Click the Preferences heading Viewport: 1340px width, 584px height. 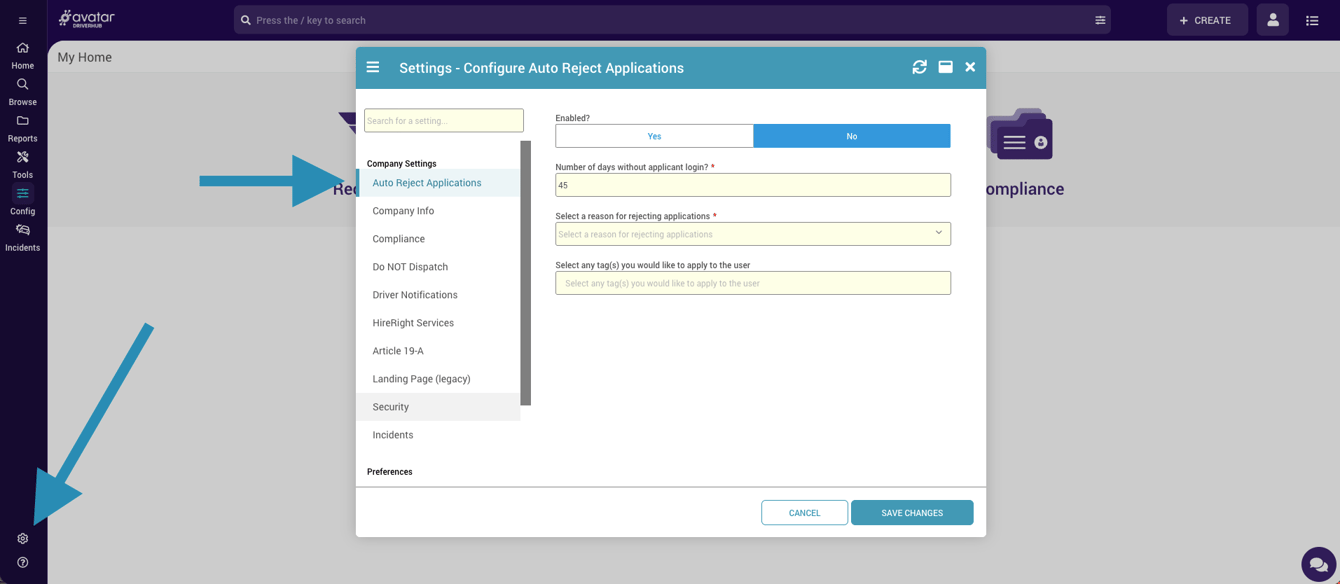point(389,471)
